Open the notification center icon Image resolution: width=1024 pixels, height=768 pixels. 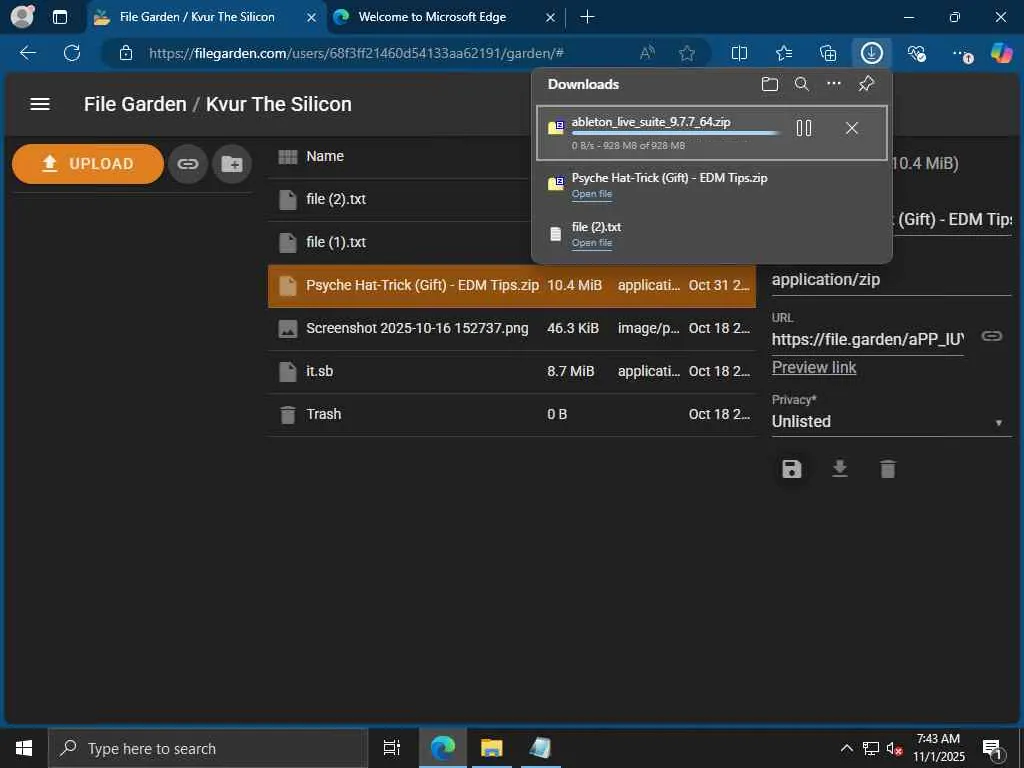coord(993,749)
